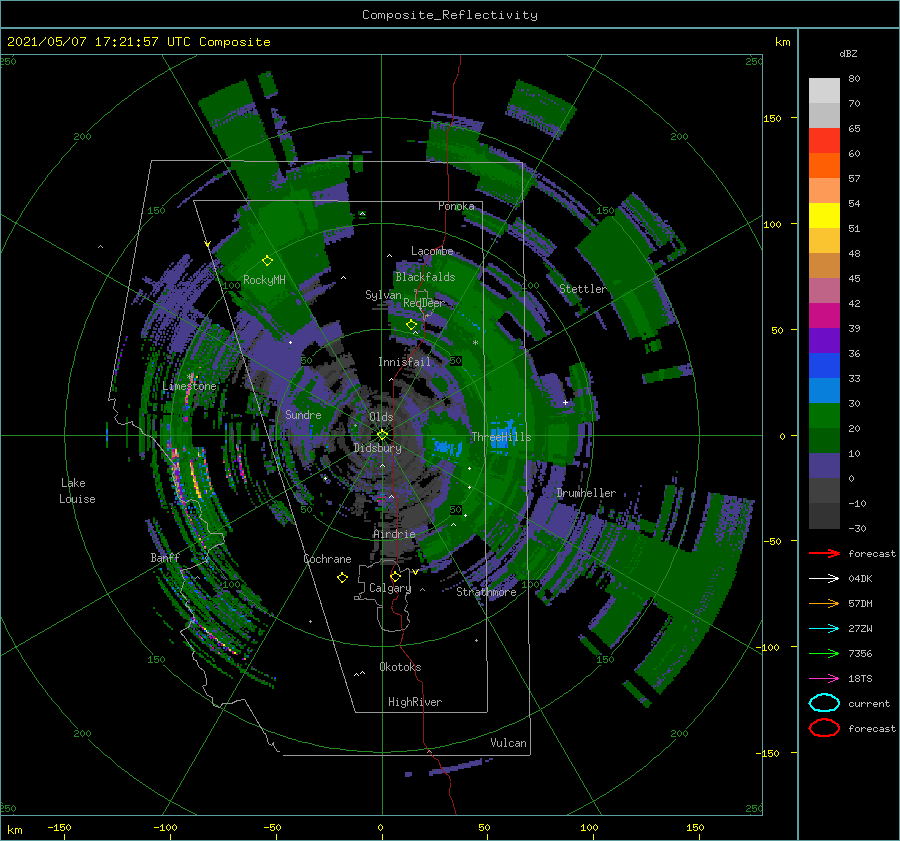Click the RockyMH label on the map
The width and height of the screenshot is (900, 841).
coord(264,280)
